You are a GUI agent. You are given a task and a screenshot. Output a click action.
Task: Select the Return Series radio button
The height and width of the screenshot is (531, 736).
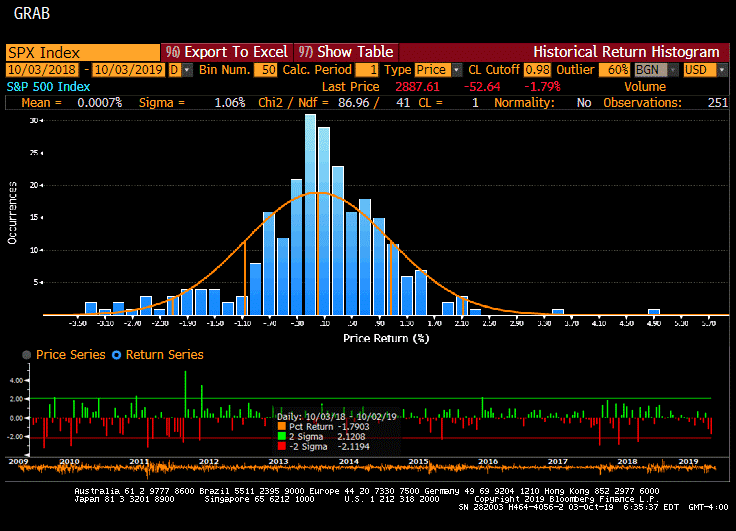point(116,355)
